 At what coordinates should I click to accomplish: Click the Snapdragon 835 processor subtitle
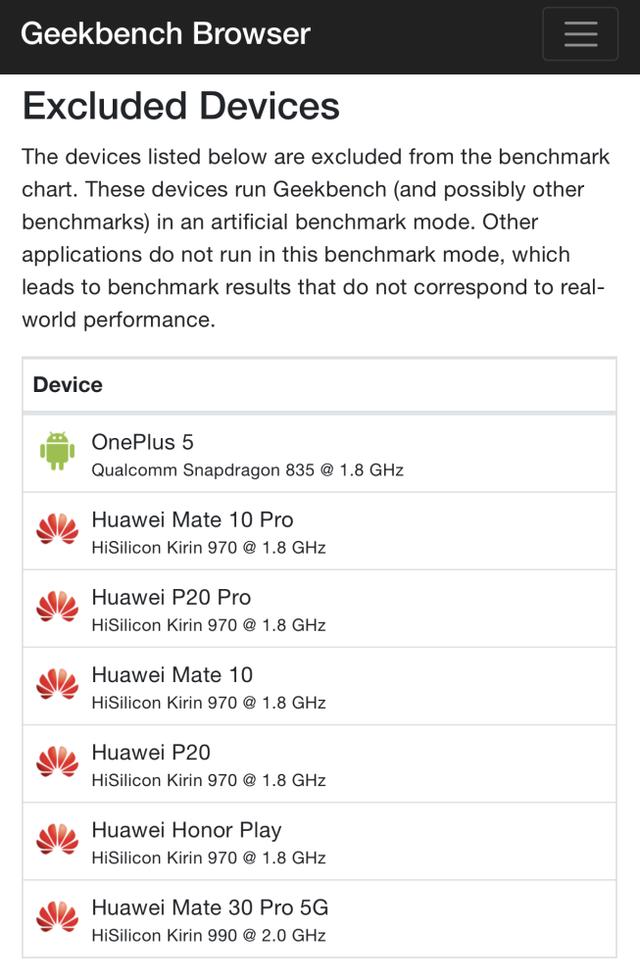pos(247,470)
